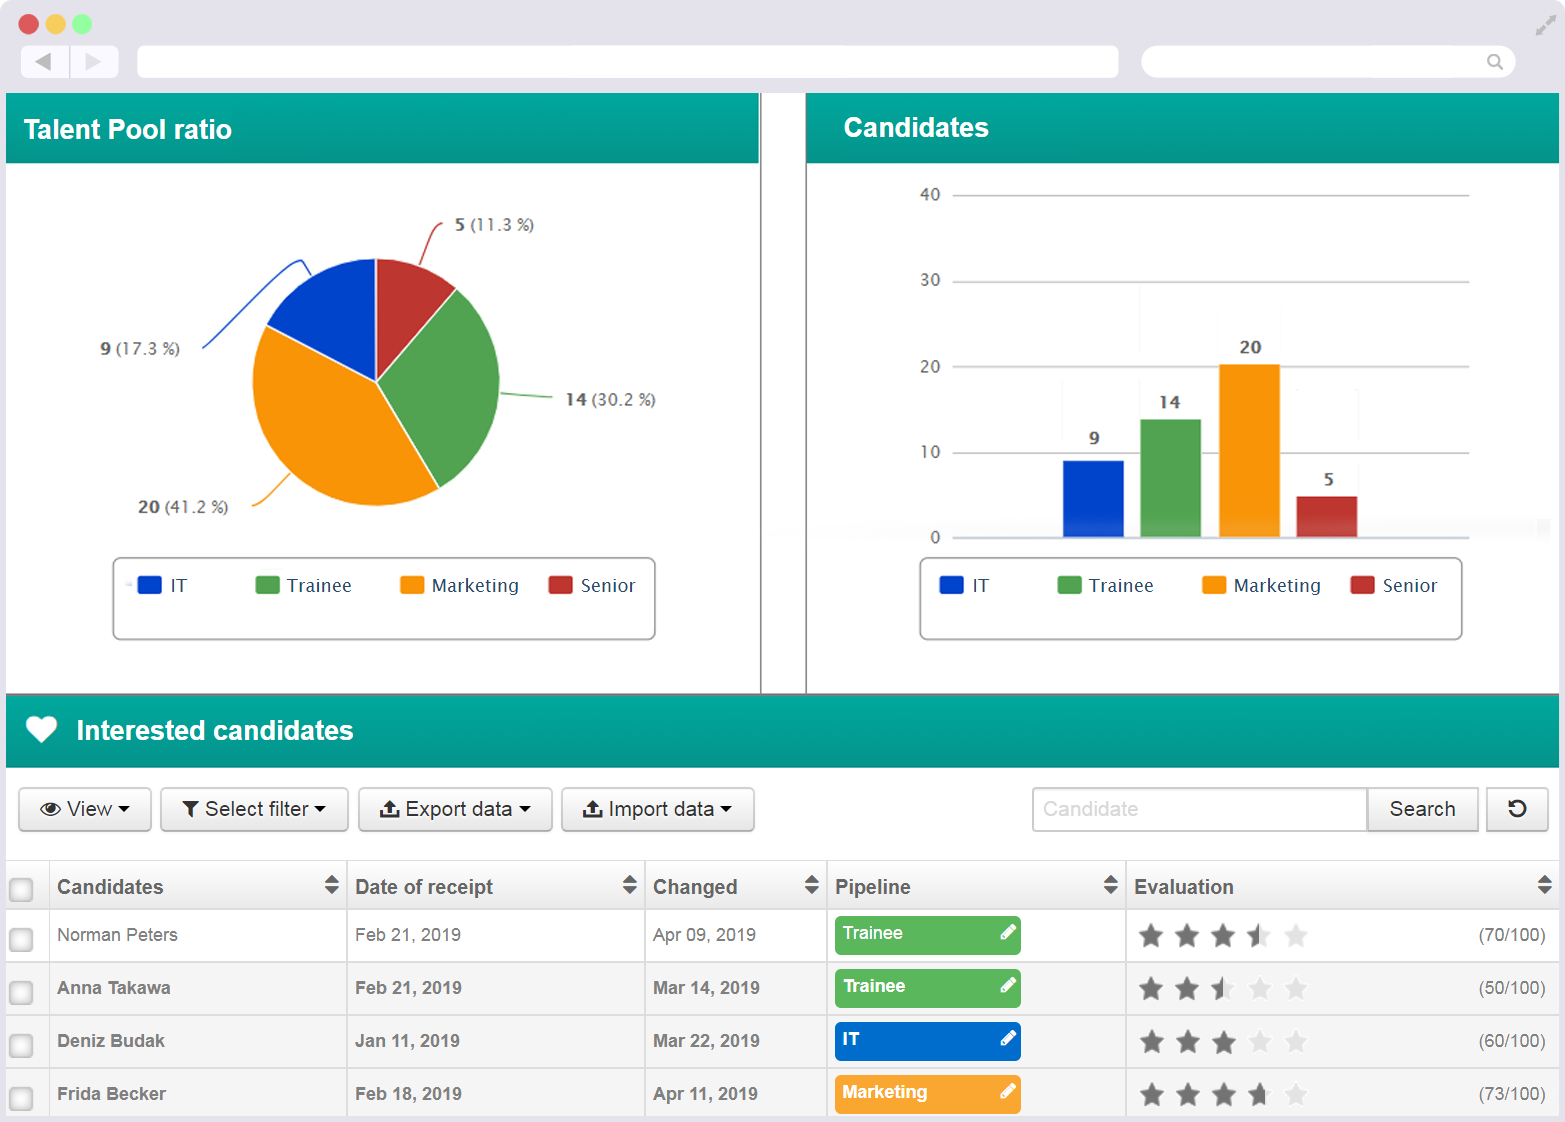Click inside the Candidate search field
Image resolution: width=1565 pixels, height=1122 pixels.
[1199, 809]
